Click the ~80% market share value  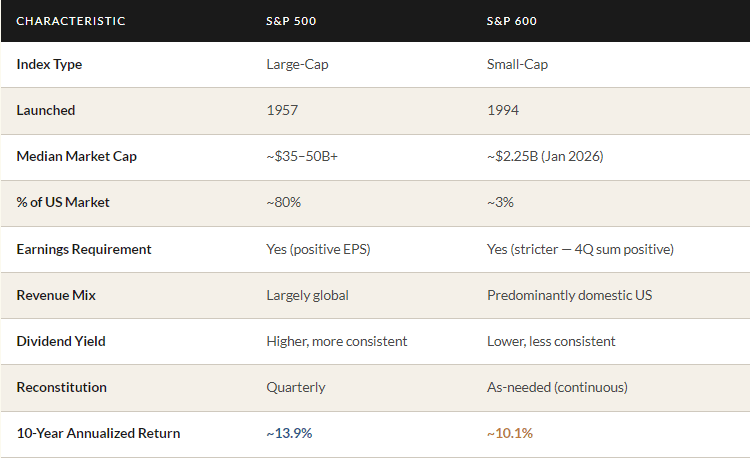[284, 202]
